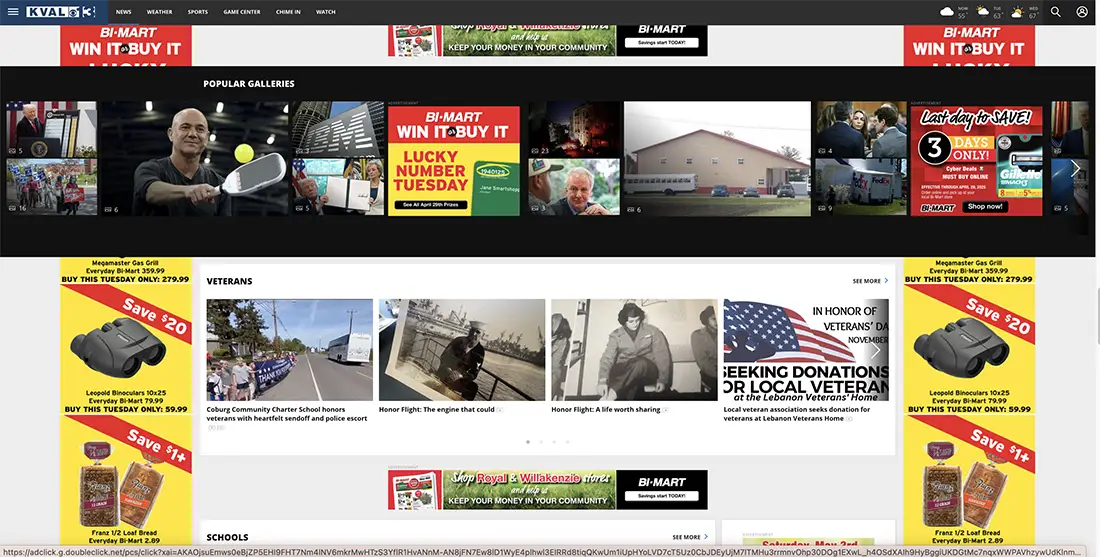Click the current weather cloud icon
Screen dimensions: 1100x557
(946, 12)
